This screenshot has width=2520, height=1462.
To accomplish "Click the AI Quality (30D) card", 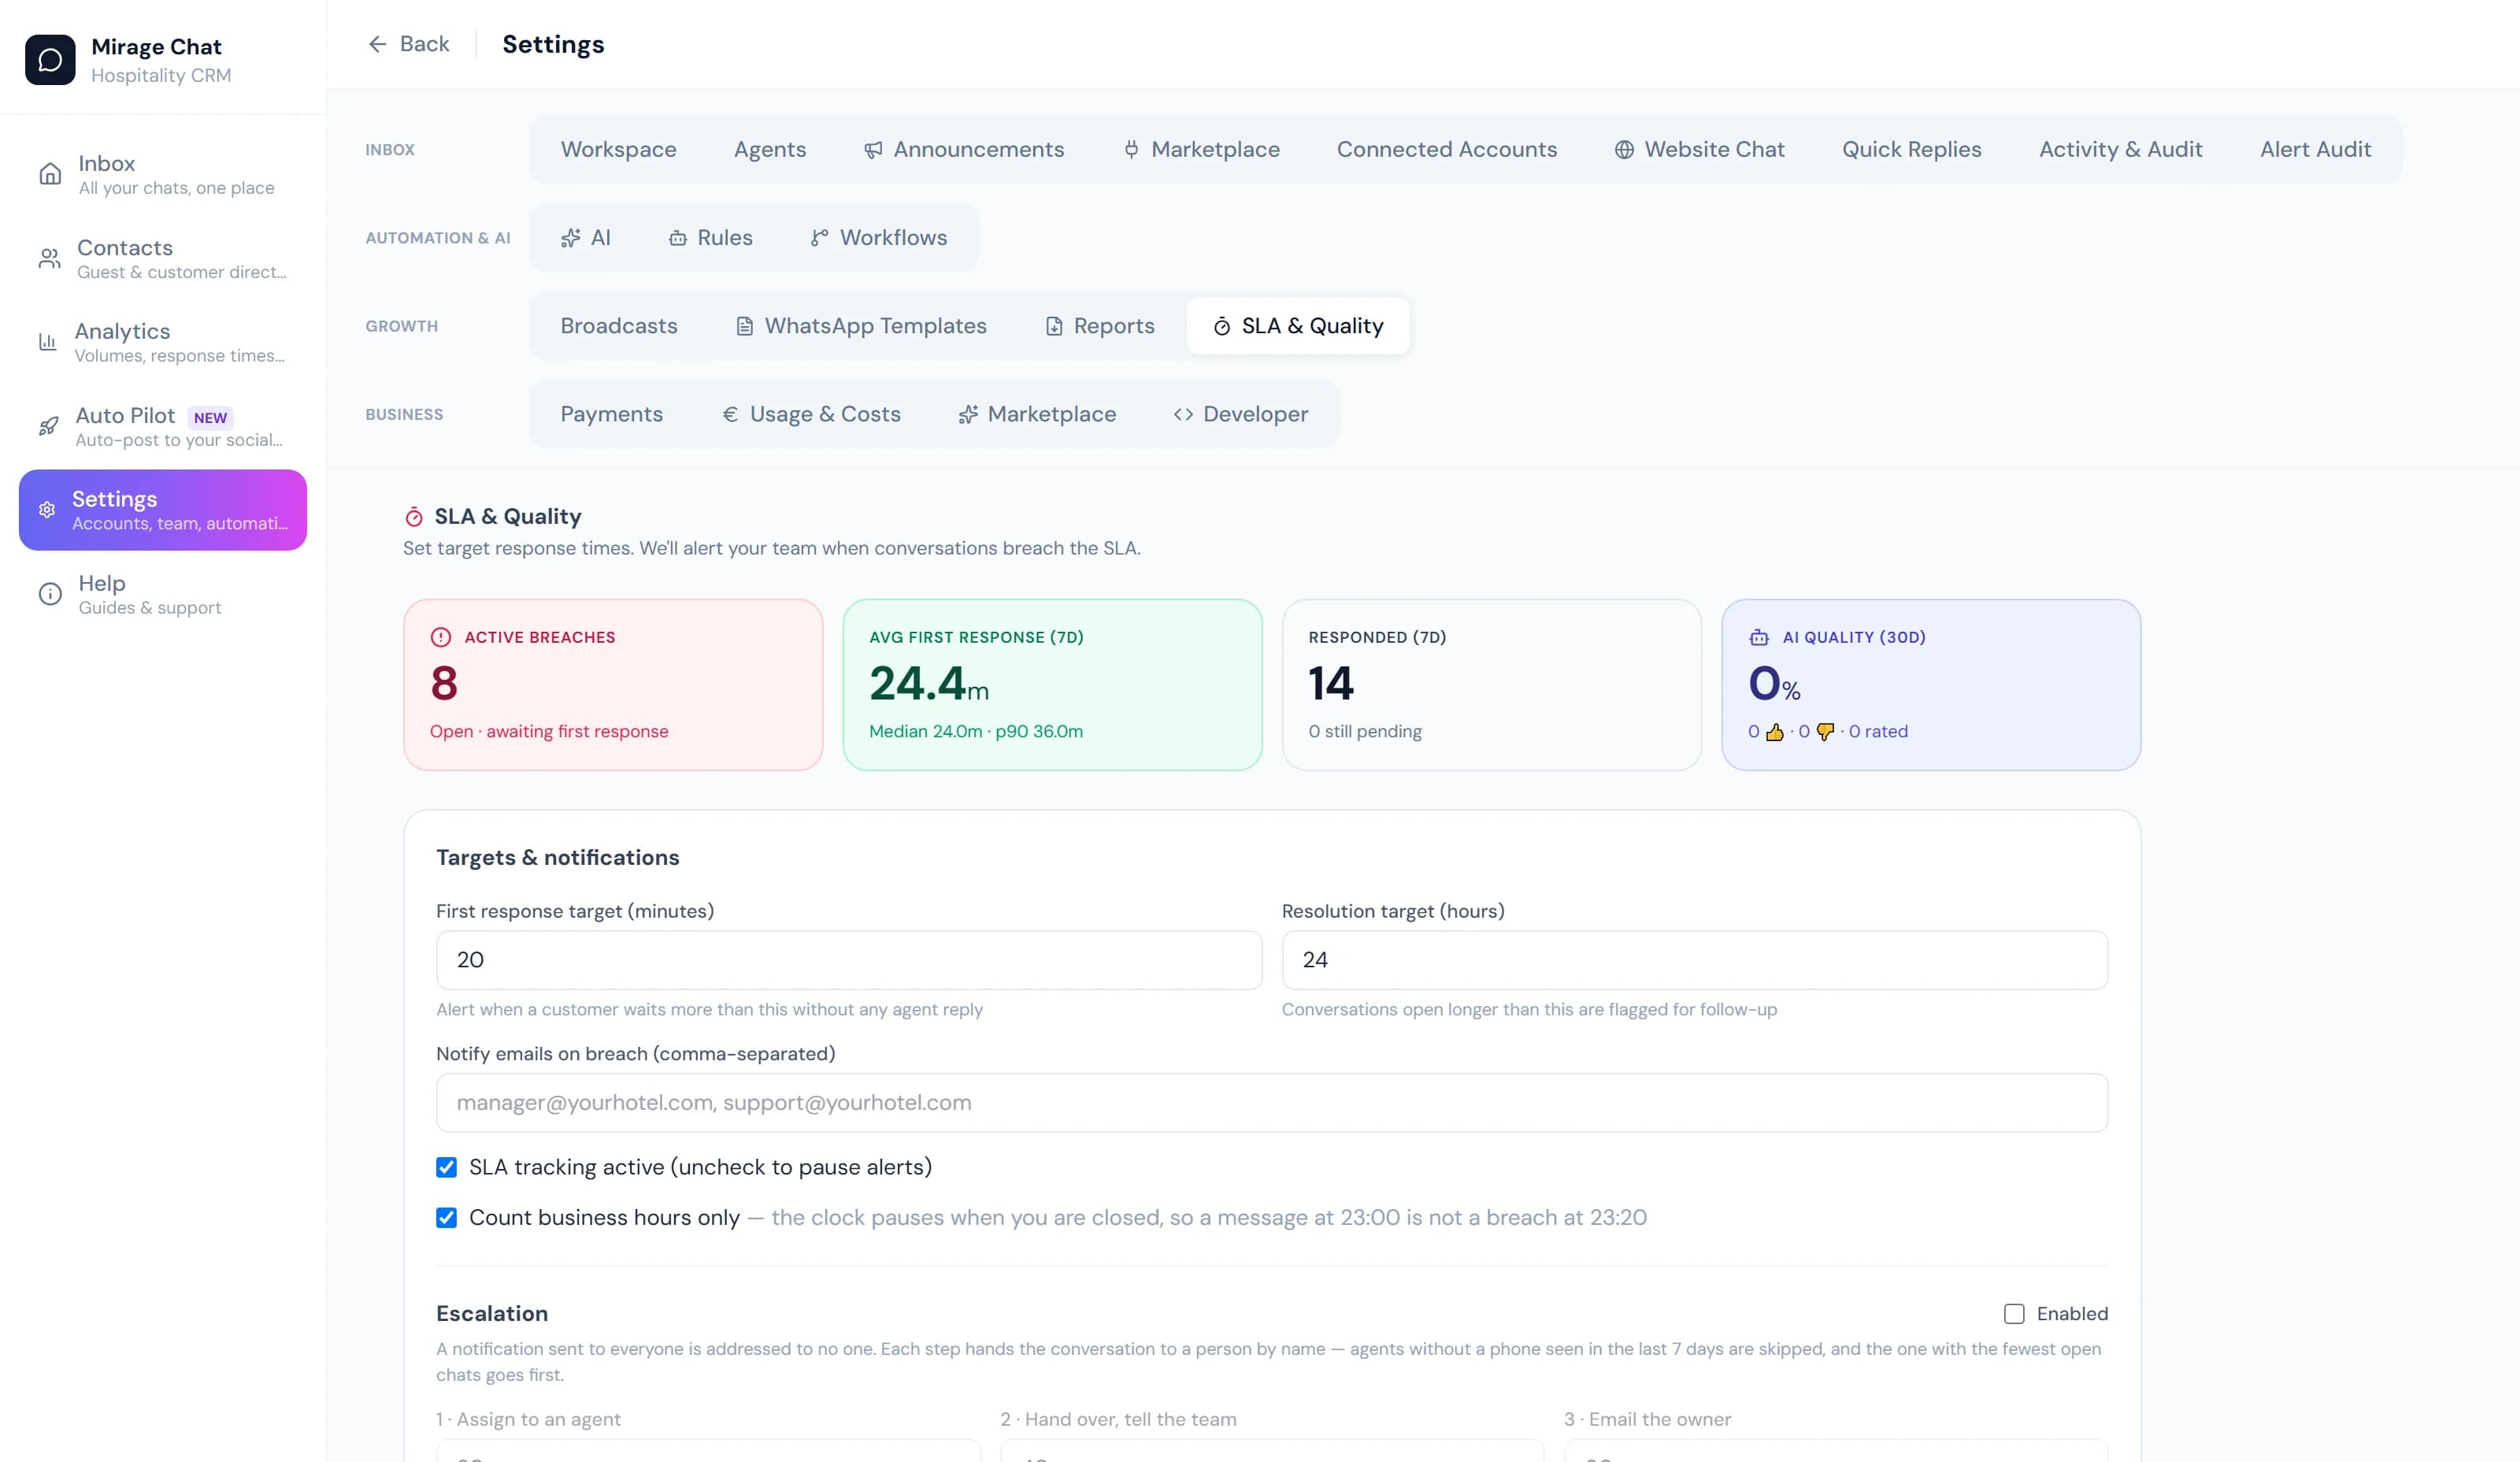I will pyautogui.click(x=1931, y=685).
